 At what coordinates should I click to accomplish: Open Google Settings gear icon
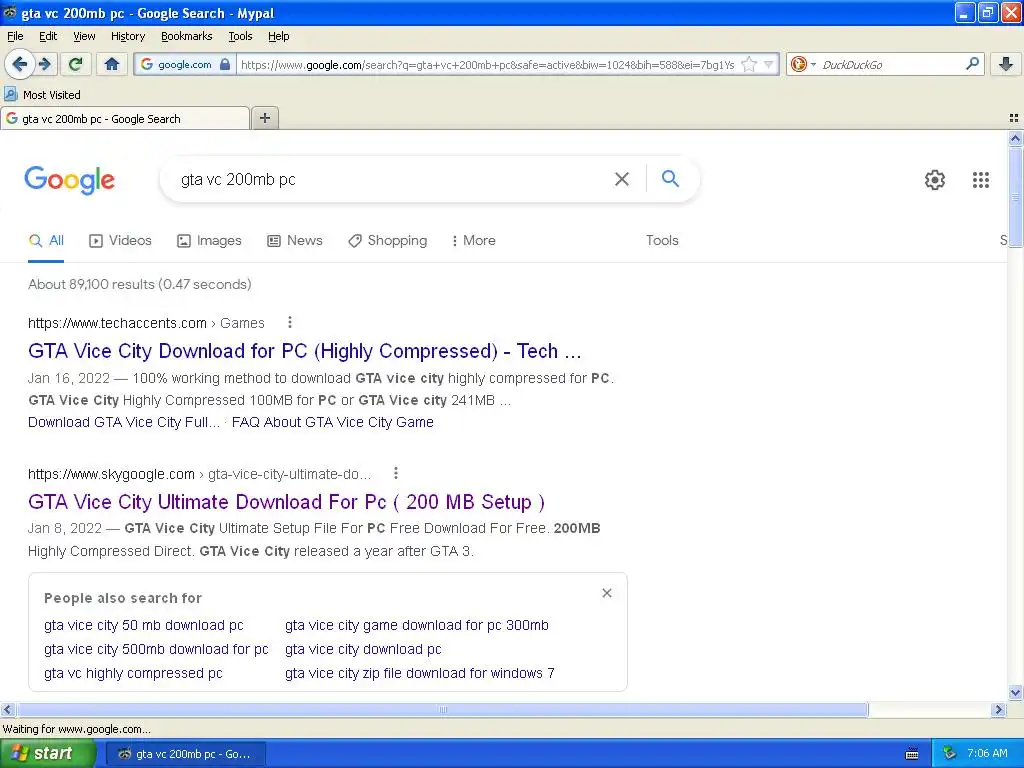click(935, 180)
